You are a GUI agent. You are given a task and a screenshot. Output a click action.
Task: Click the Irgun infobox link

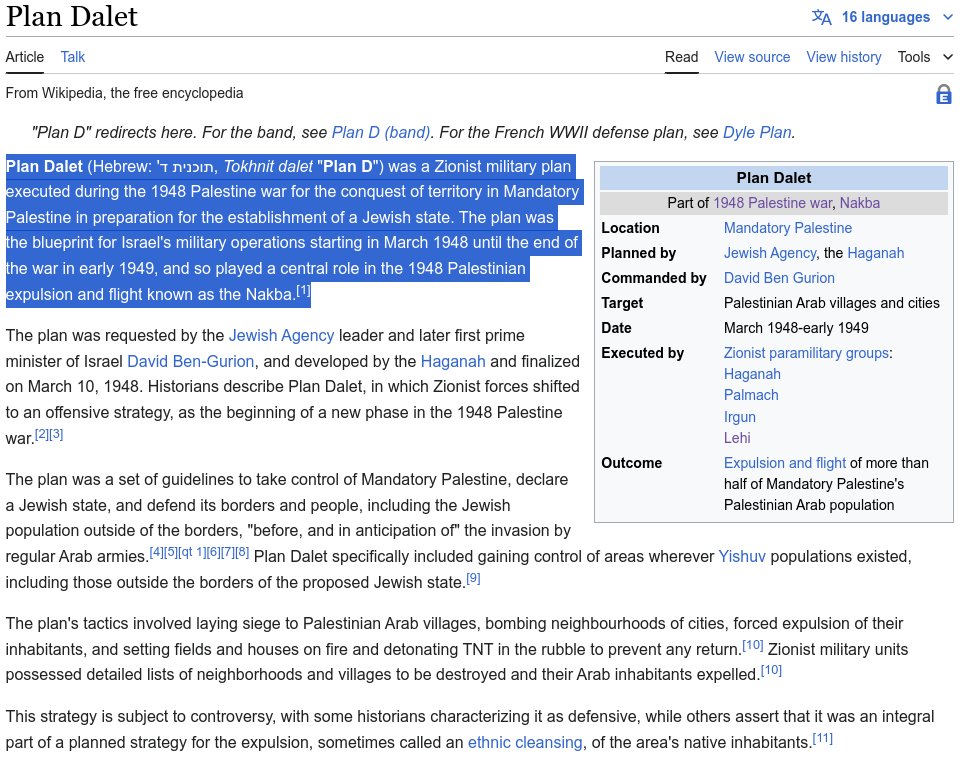click(740, 417)
